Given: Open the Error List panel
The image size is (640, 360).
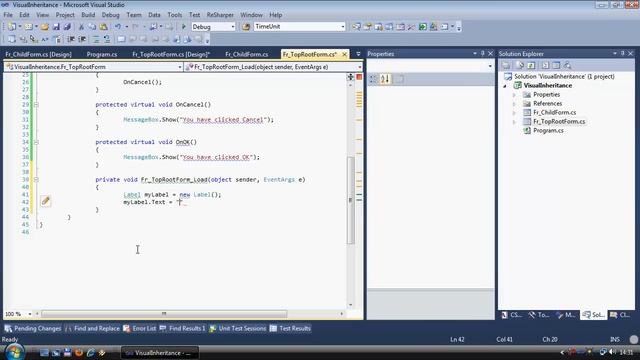Looking at the screenshot, I should 140,329.
